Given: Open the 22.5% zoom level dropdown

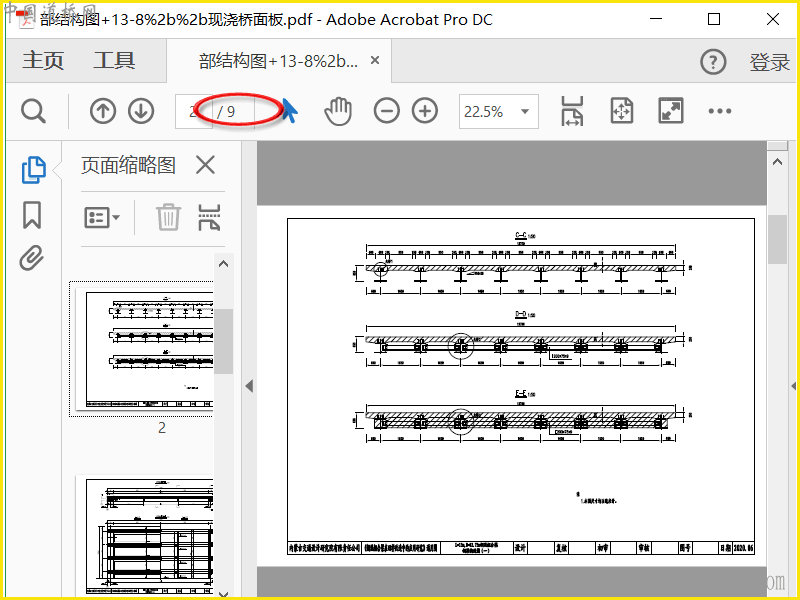Looking at the screenshot, I should point(498,111).
